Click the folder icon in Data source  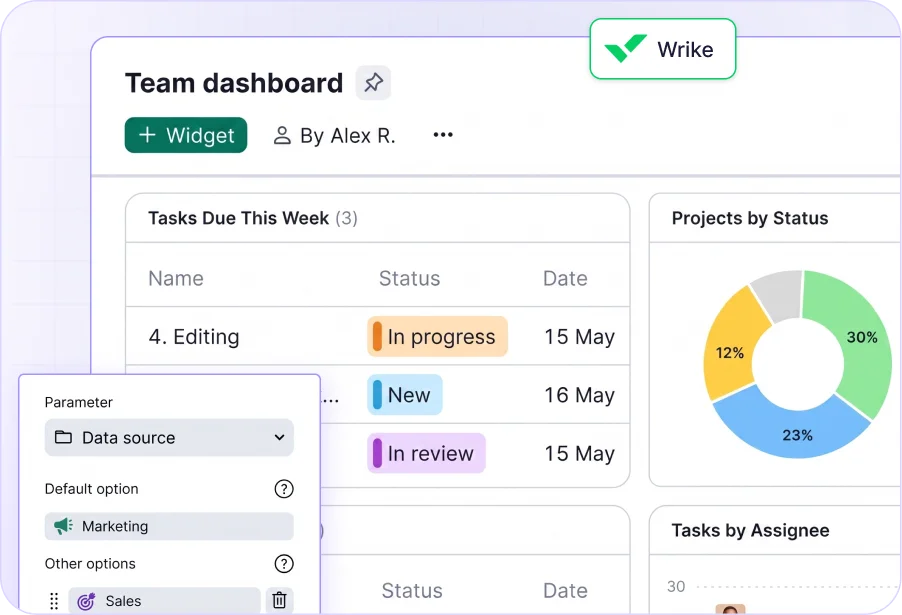point(63,437)
